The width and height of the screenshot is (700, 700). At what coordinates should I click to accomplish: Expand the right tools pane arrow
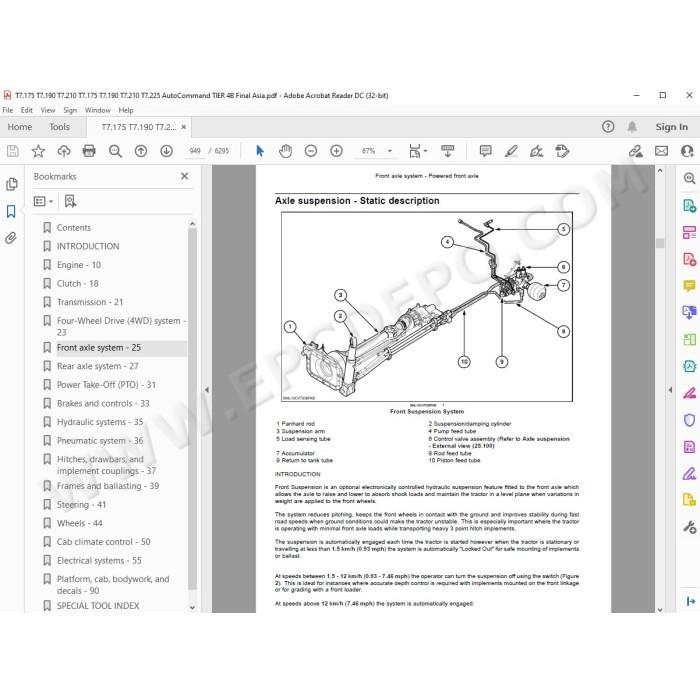(670, 390)
